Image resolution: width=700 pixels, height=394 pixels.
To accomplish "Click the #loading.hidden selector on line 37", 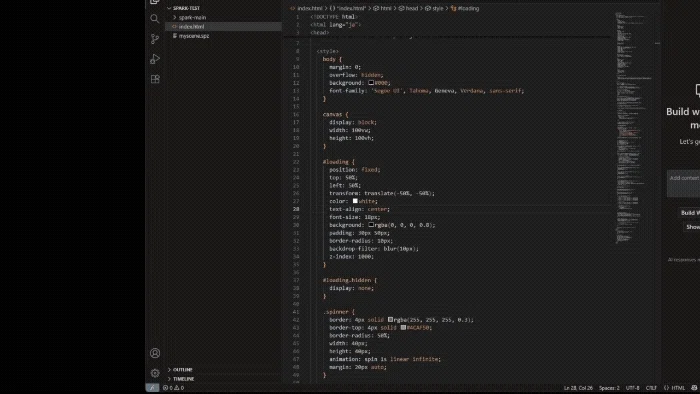I will tap(347, 280).
